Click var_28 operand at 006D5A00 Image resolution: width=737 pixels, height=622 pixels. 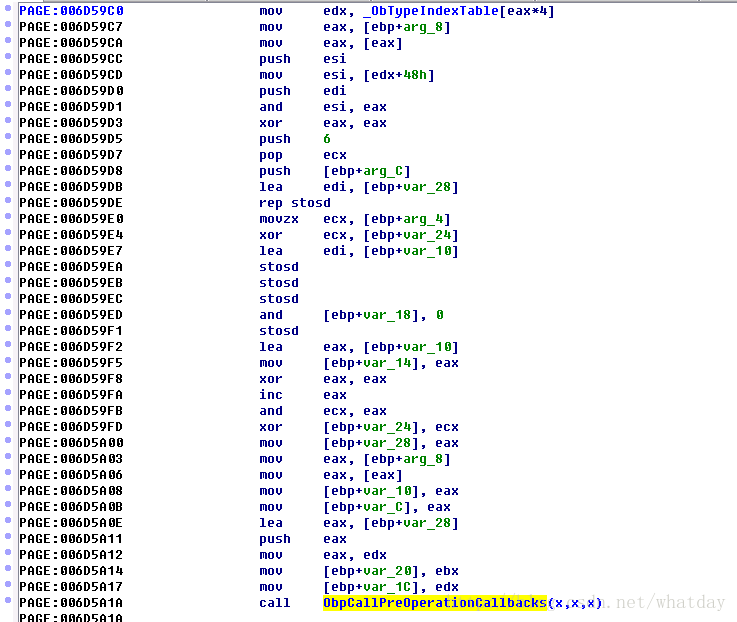tap(387, 443)
